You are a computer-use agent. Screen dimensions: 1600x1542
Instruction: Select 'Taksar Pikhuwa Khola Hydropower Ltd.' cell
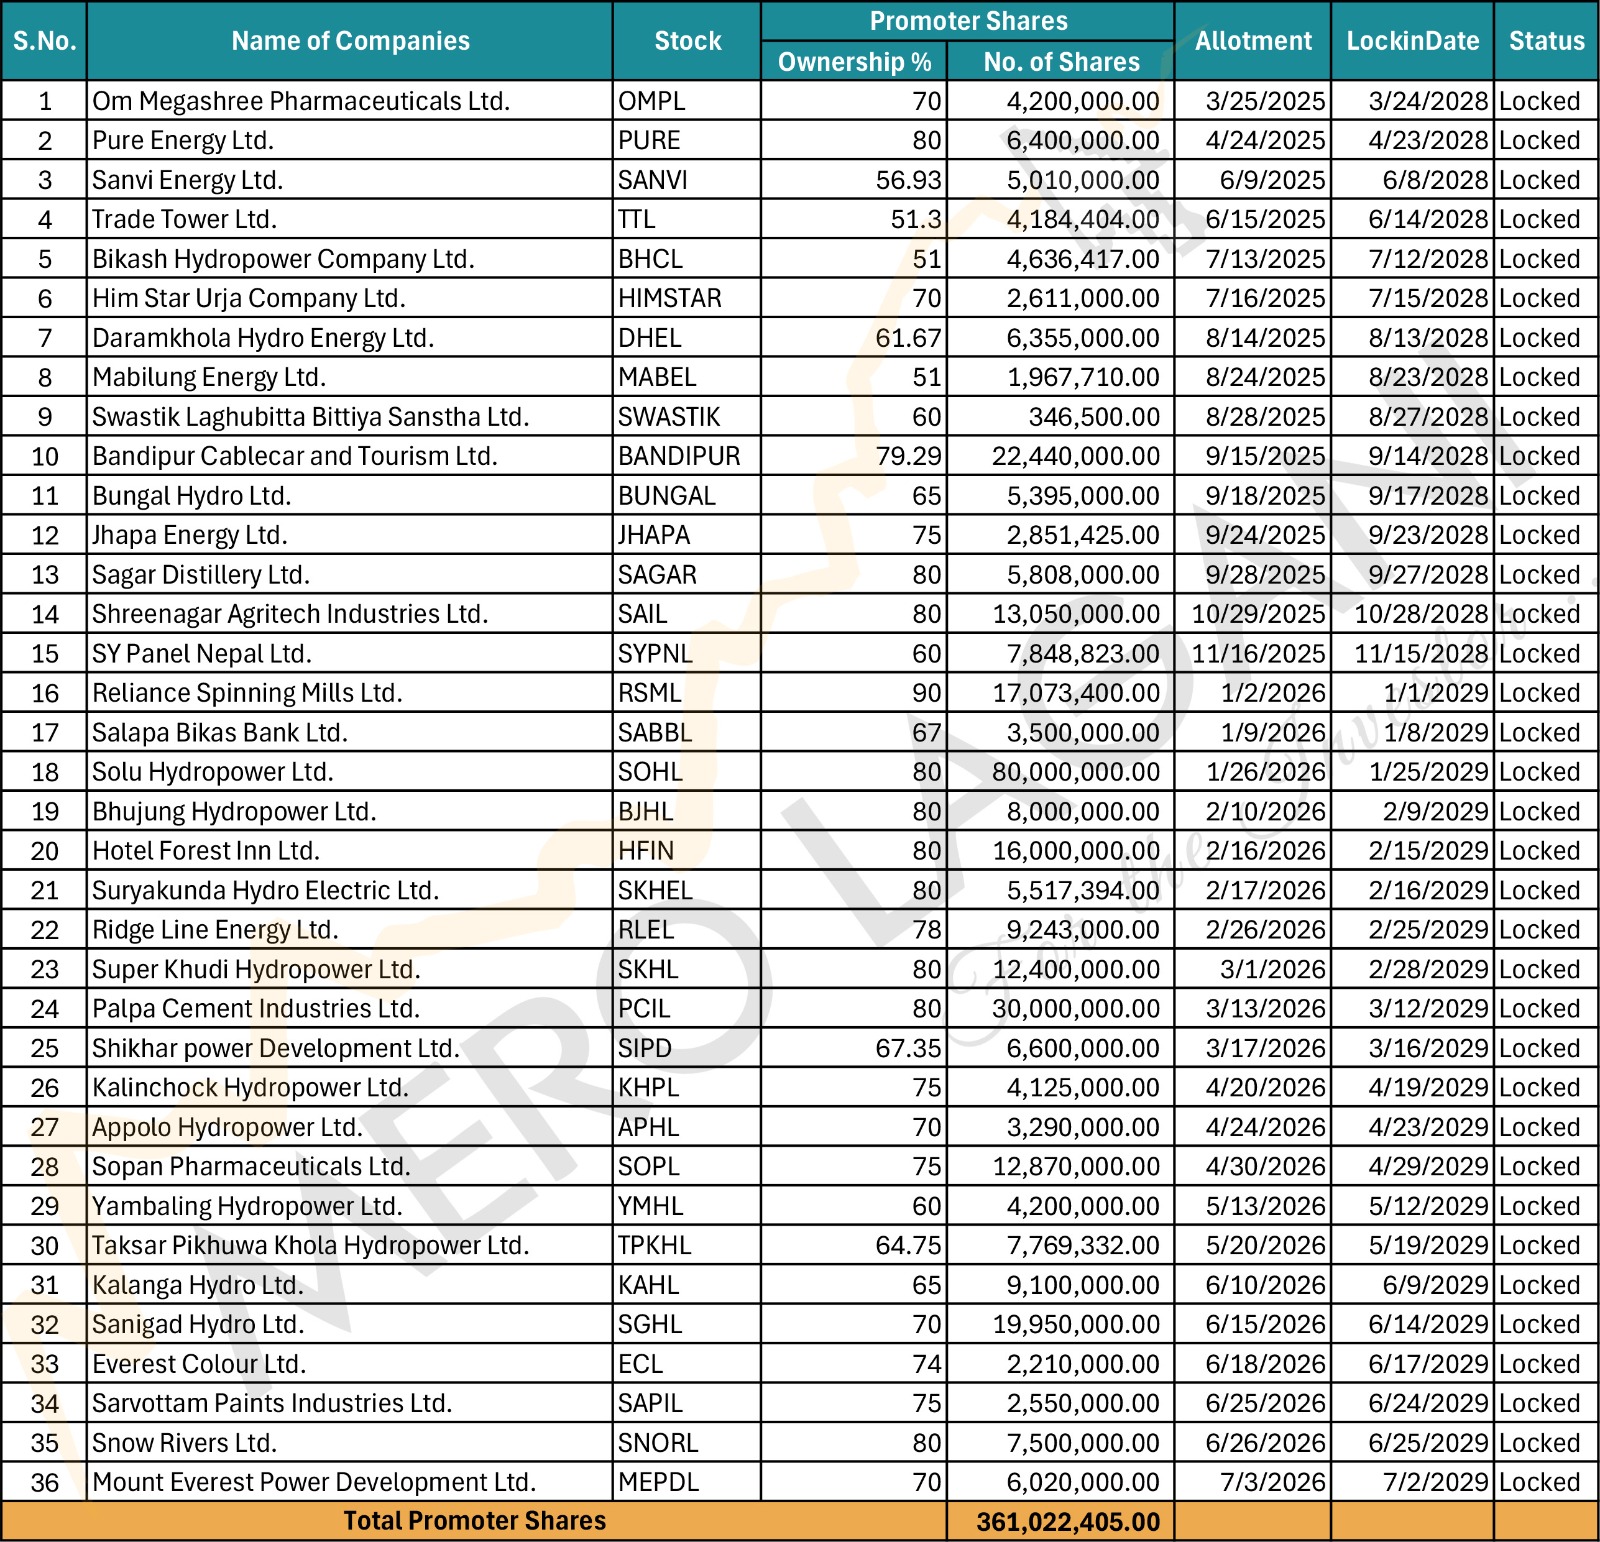click(x=350, y=1245)
